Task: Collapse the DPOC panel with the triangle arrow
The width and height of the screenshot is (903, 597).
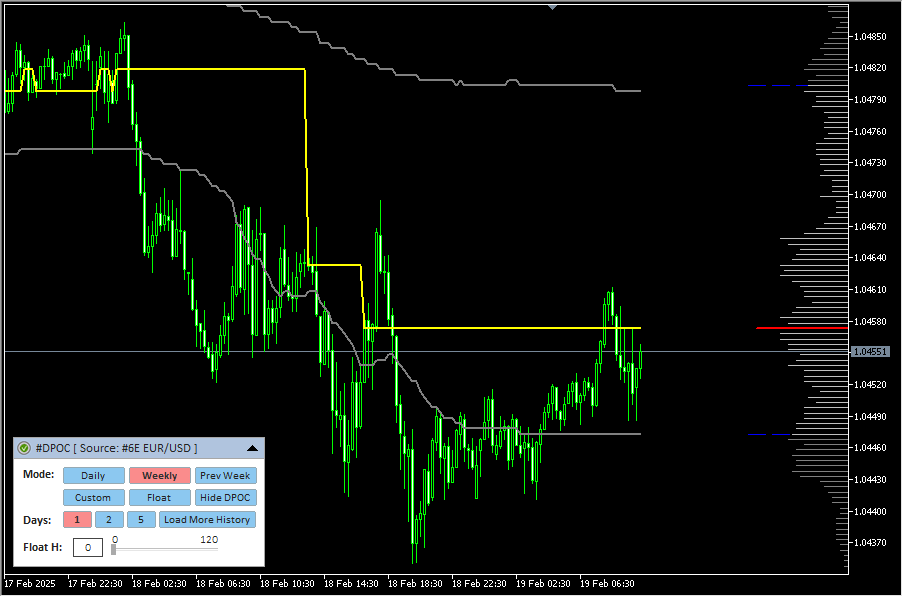Action: pos(252,449)
